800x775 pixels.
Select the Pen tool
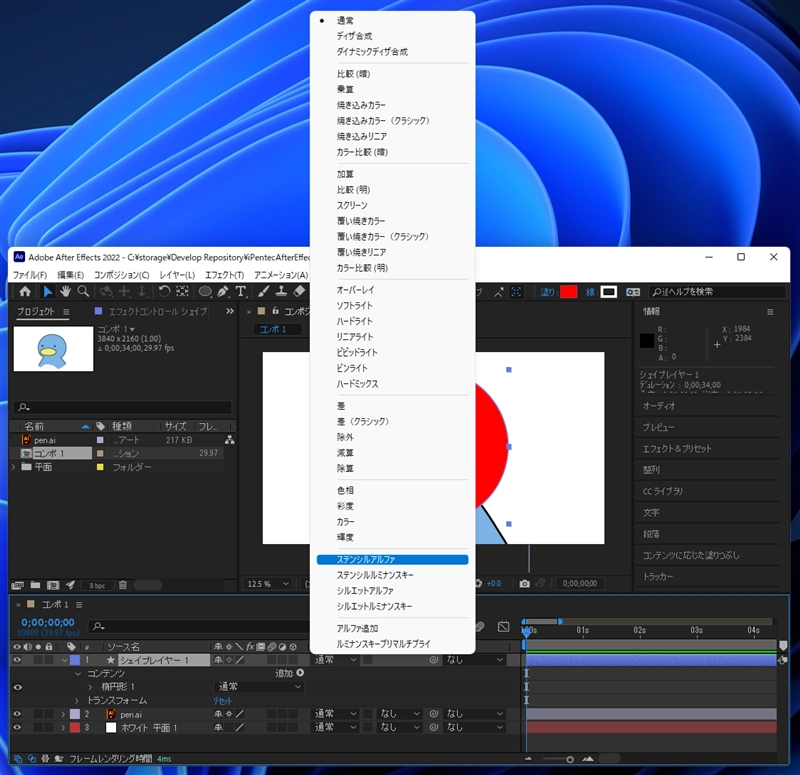click(x=223, y=292)
